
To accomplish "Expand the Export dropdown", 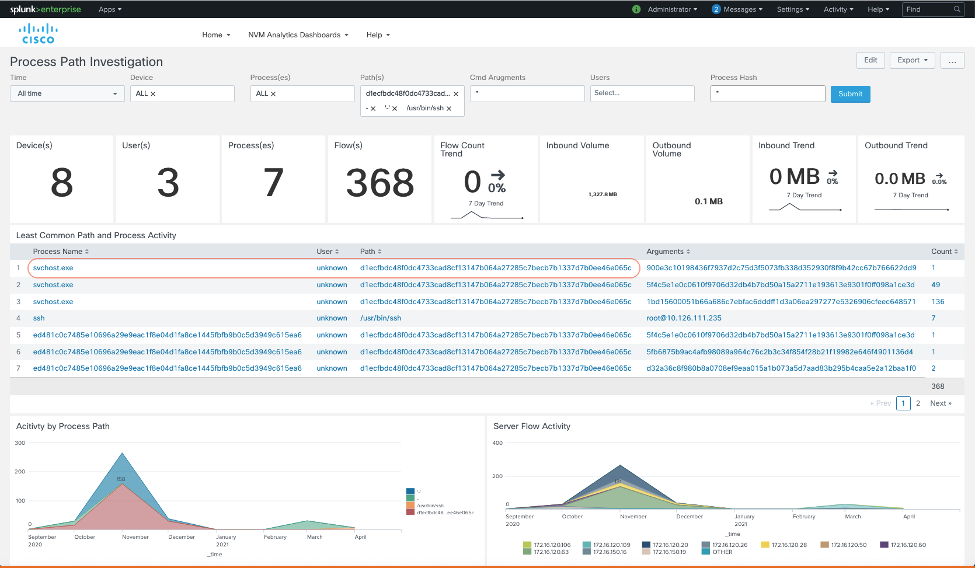I will coord(912,60).
